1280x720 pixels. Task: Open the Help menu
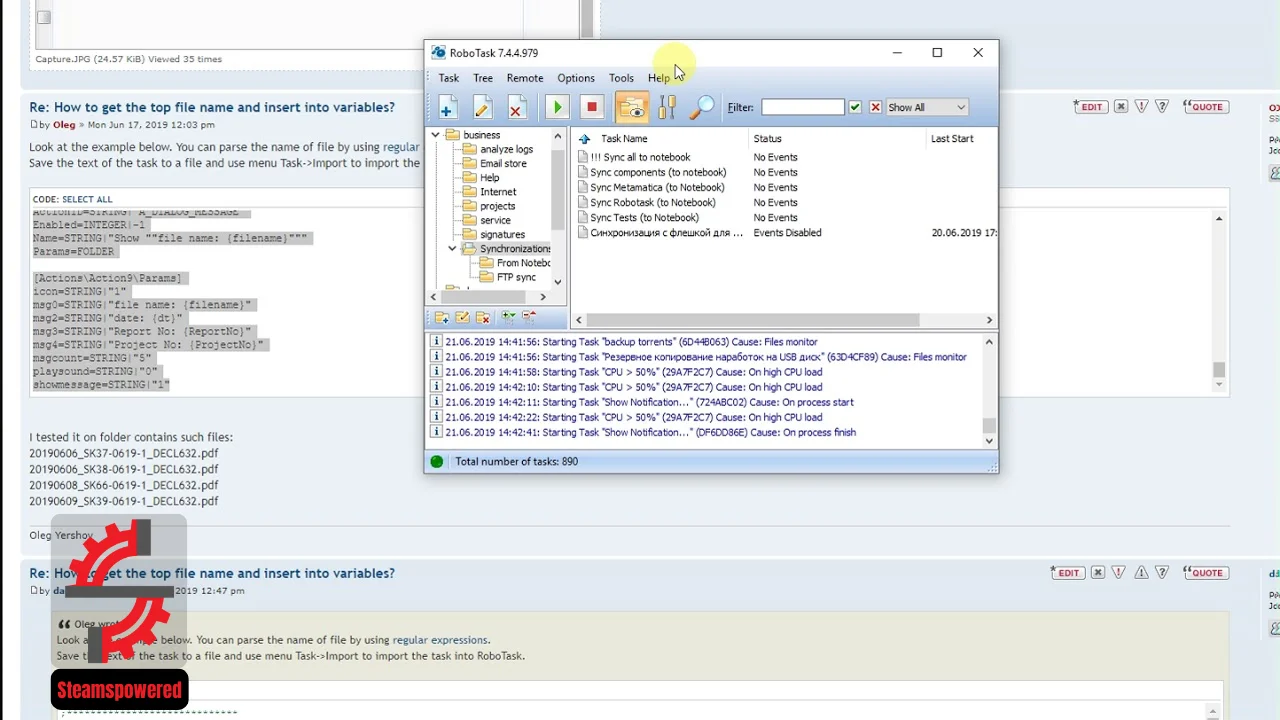click(658, 78)
